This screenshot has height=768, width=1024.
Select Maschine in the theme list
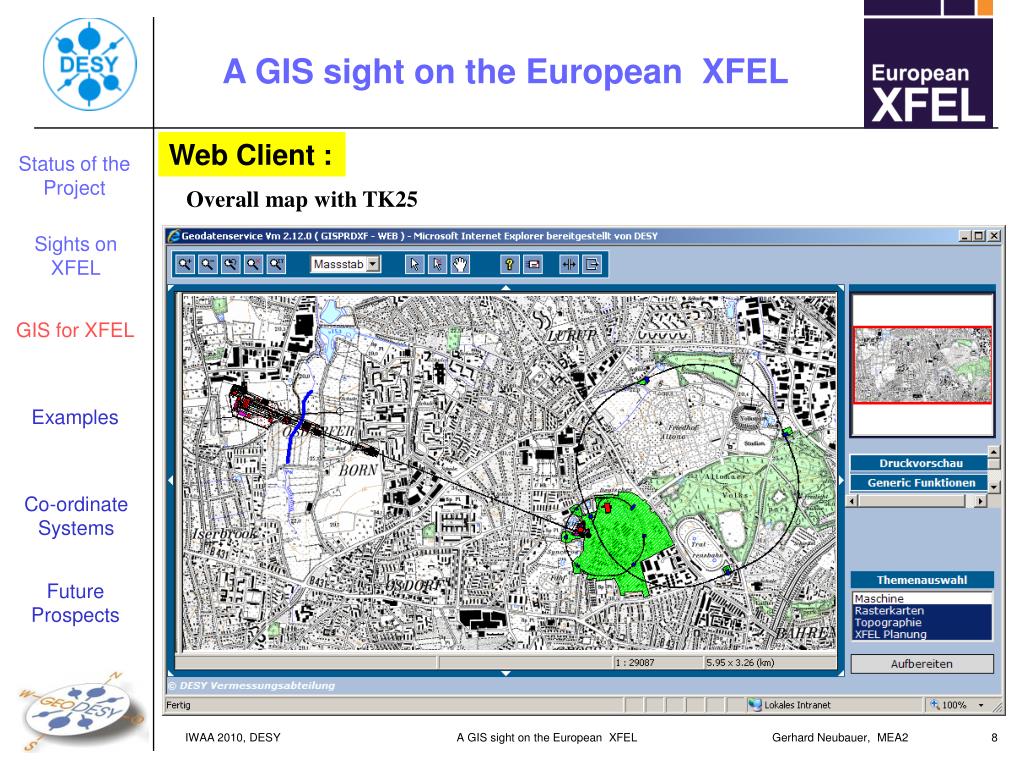[x=879, y=598]
